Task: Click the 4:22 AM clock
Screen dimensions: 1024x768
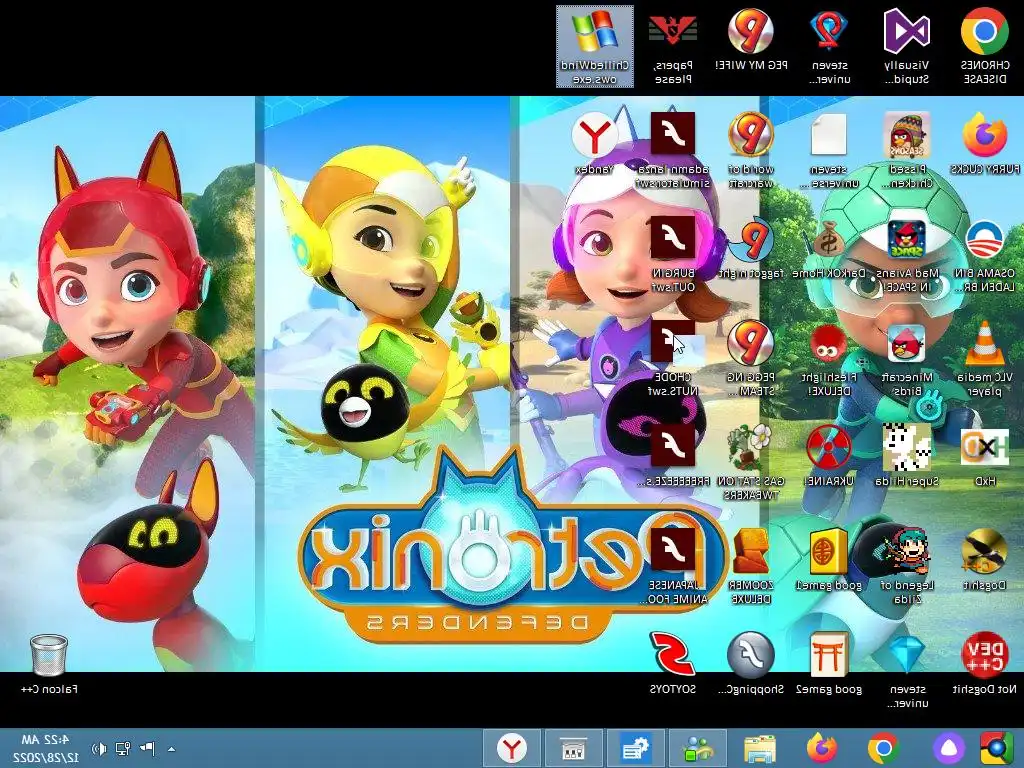Action: pyautogui.click(x=46, y=748)
